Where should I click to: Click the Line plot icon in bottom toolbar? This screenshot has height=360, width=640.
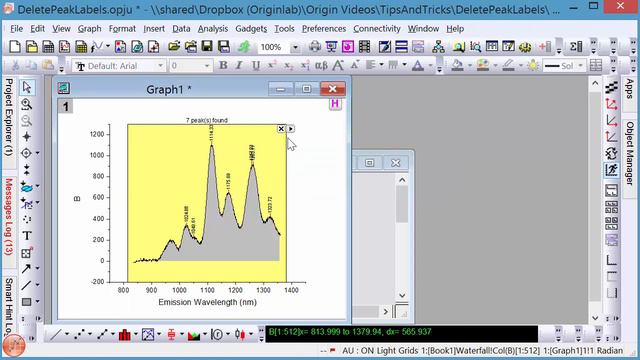(56, 335)
